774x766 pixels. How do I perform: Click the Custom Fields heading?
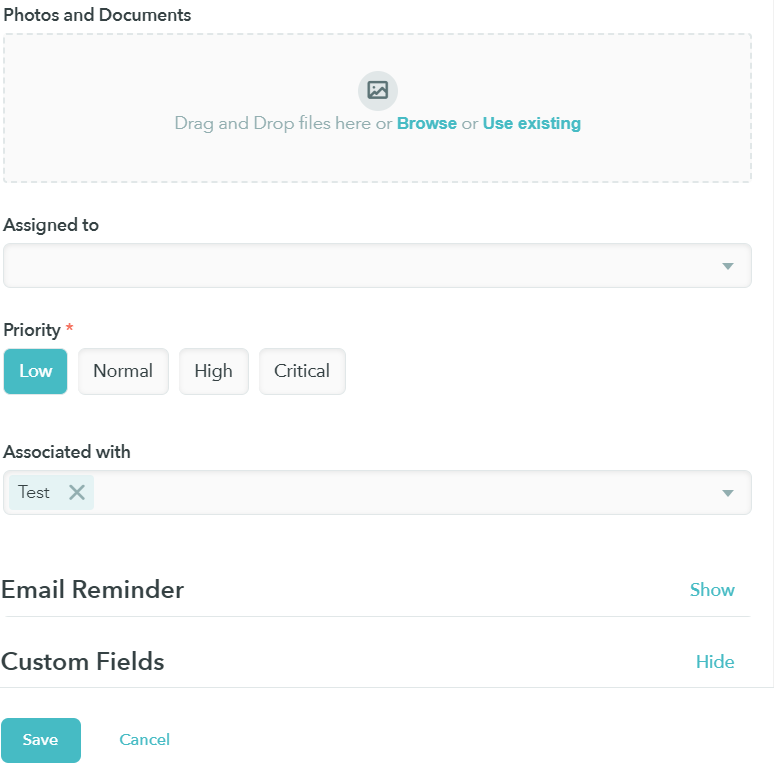pos(83,662)
